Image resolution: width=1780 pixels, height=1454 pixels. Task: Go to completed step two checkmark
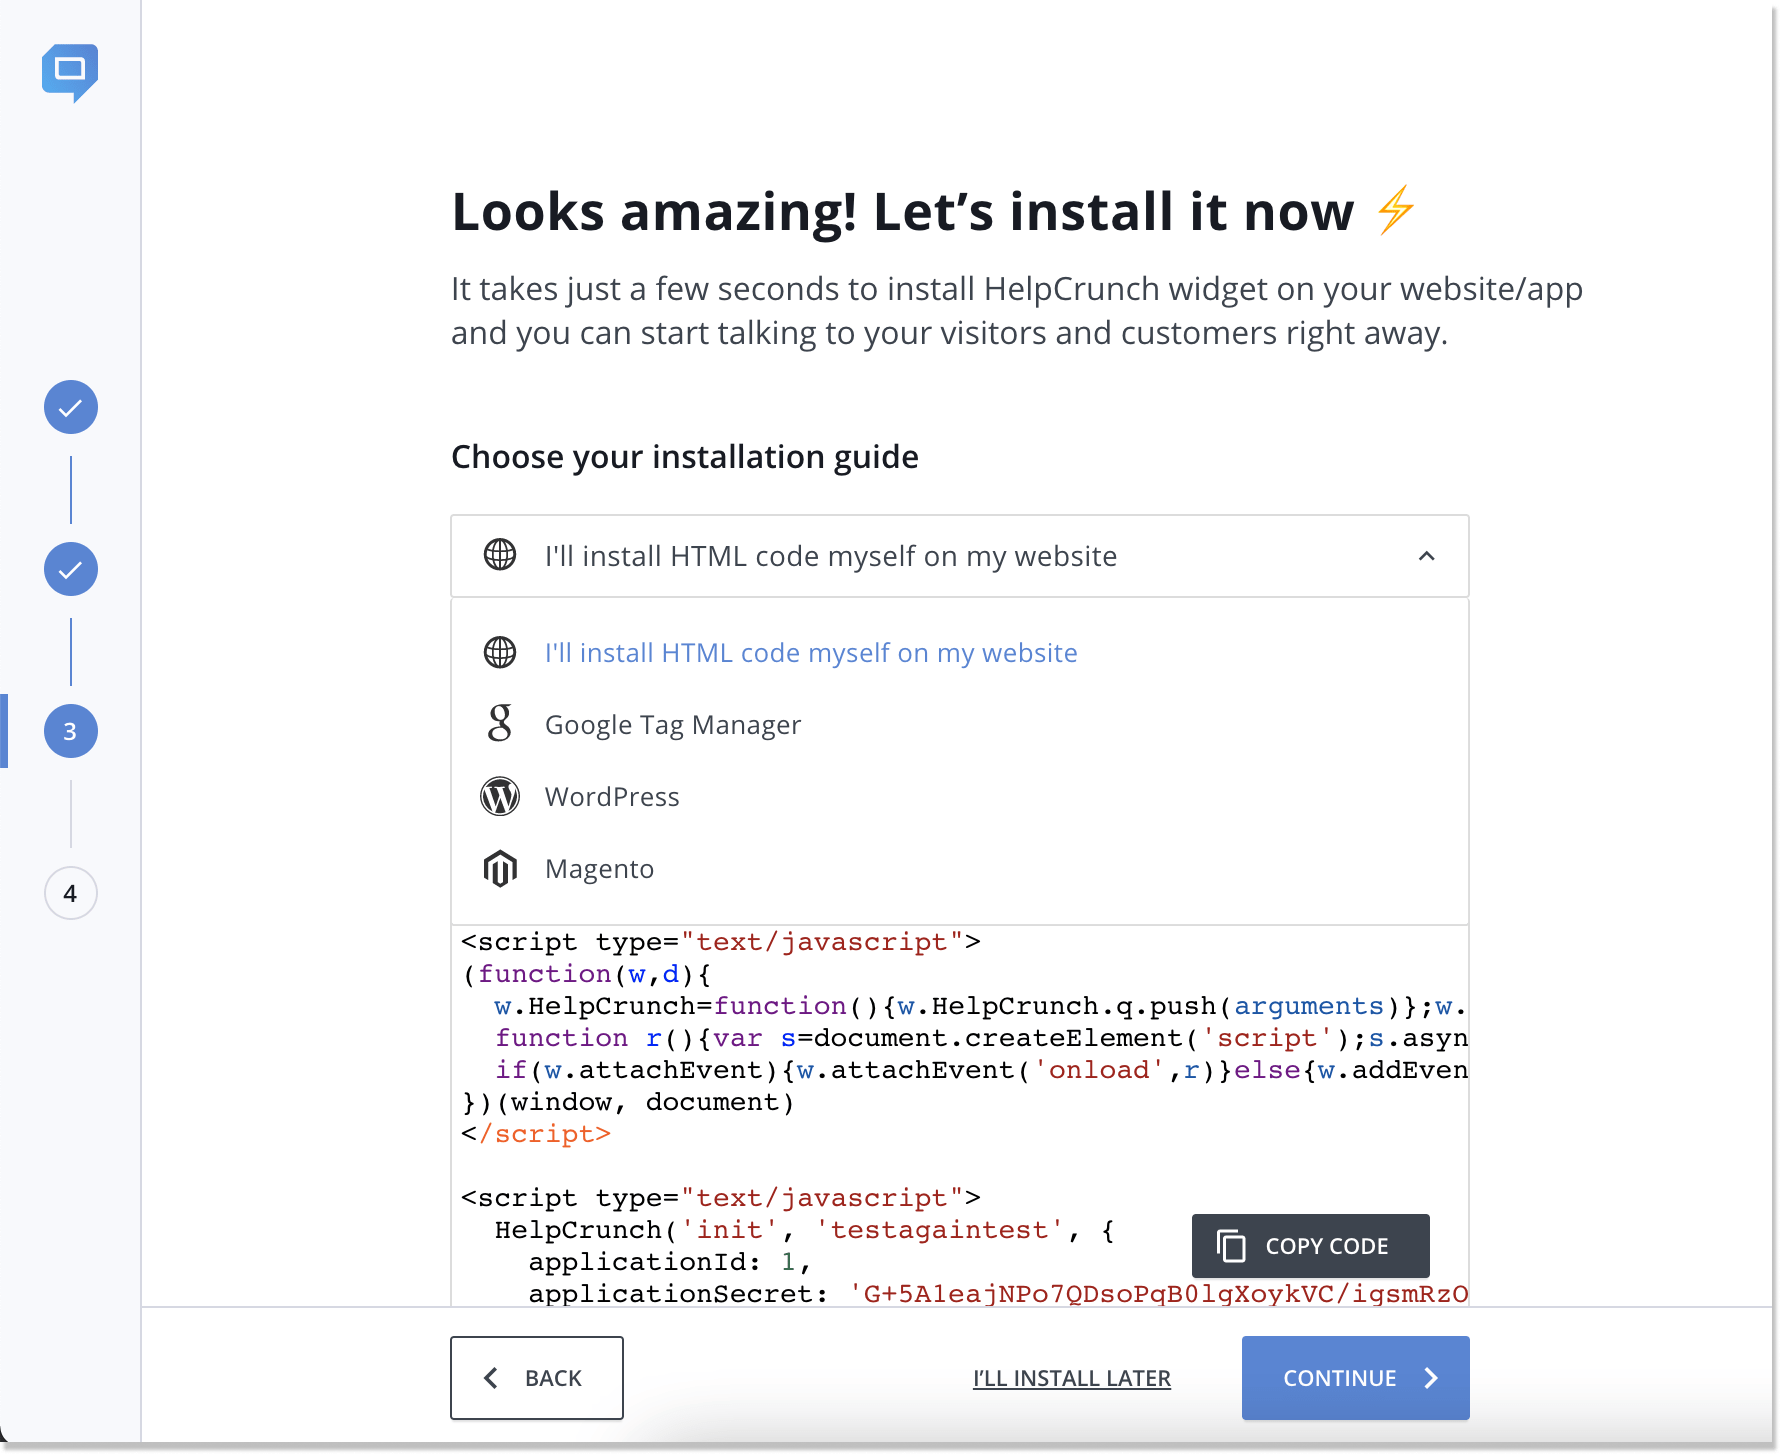pos(70,569)
